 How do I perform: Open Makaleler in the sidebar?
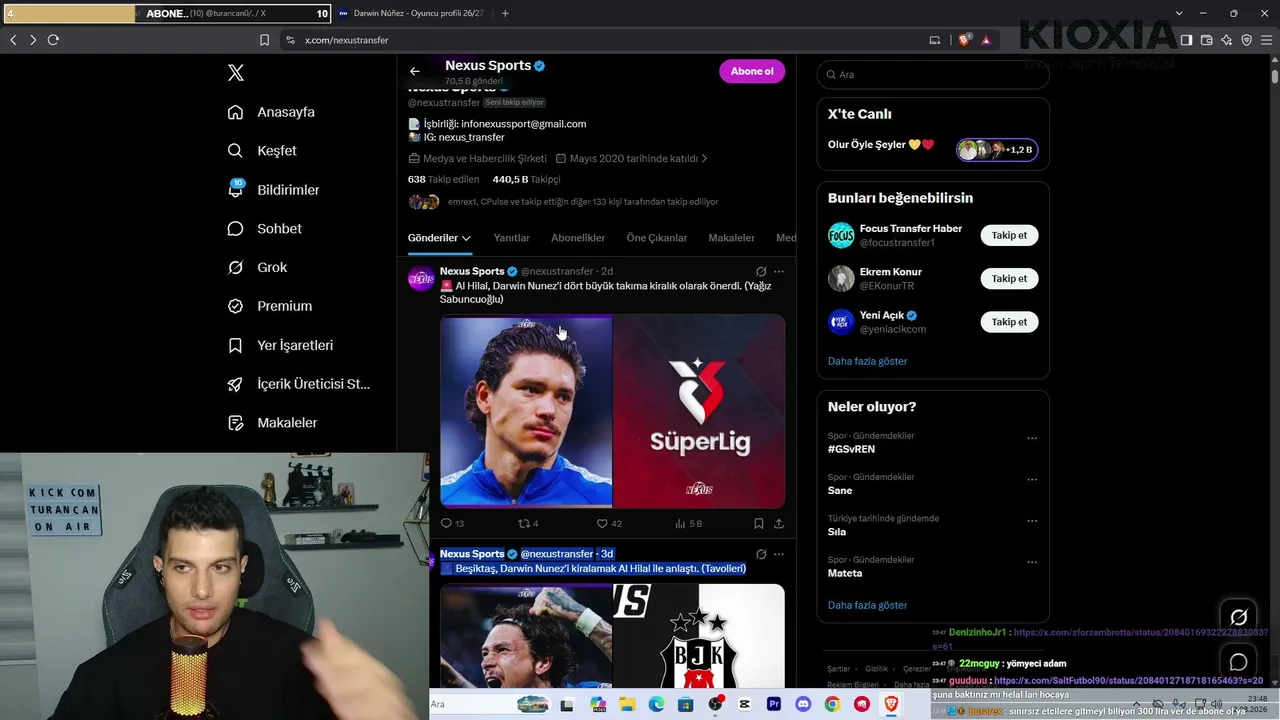pyautogui.click(x=272, y=423)
